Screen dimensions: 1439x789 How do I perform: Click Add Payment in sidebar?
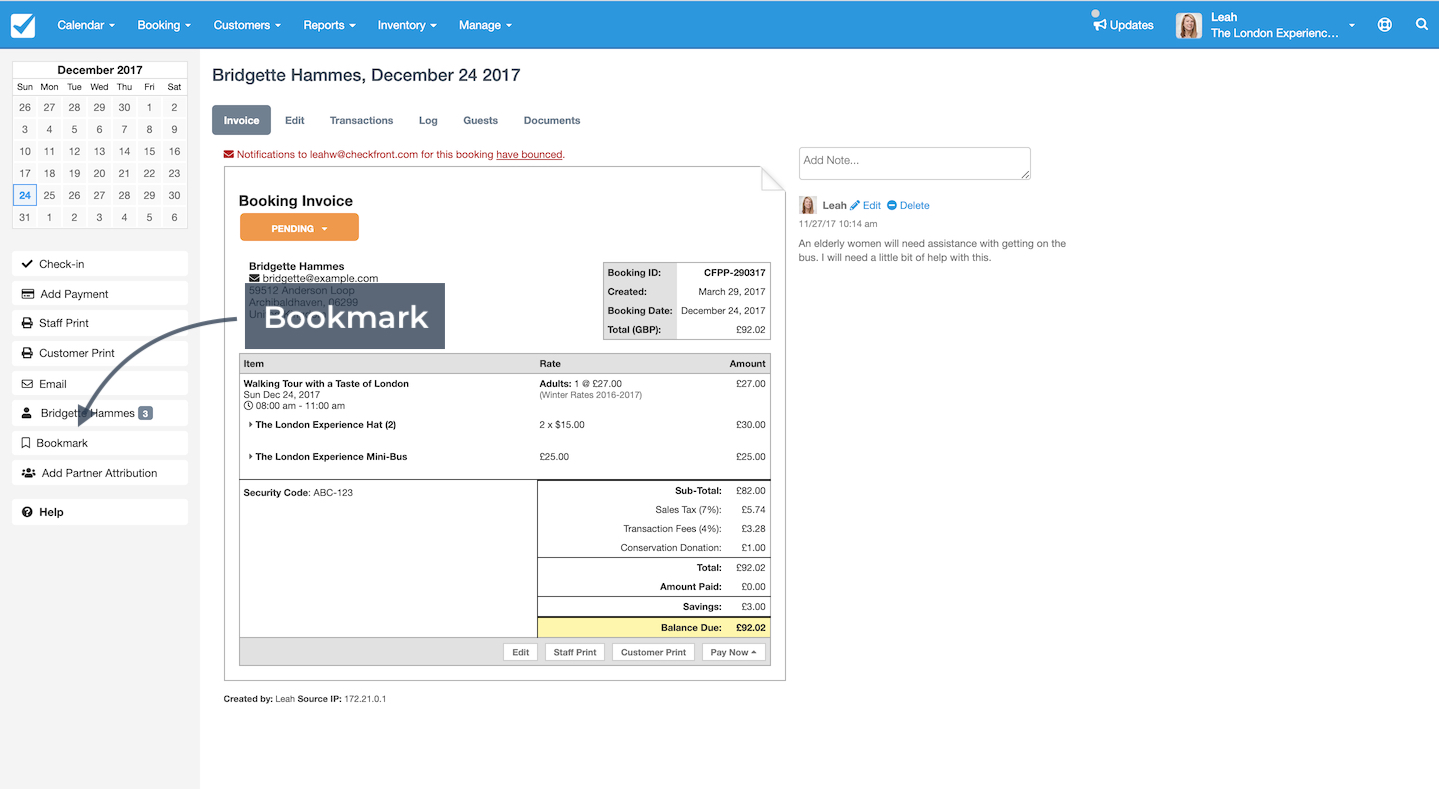click(x=100, y=294)
